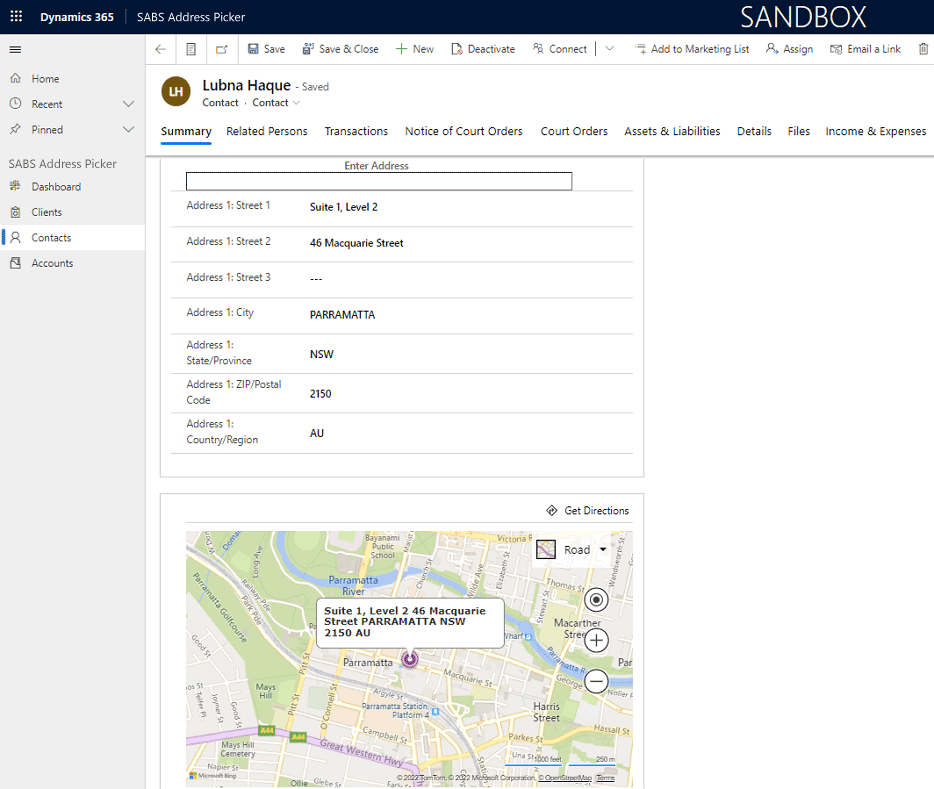Viewport: 934px width, 789px height.
Task: Open the Road map type dropdown
Action: point(573,550)
